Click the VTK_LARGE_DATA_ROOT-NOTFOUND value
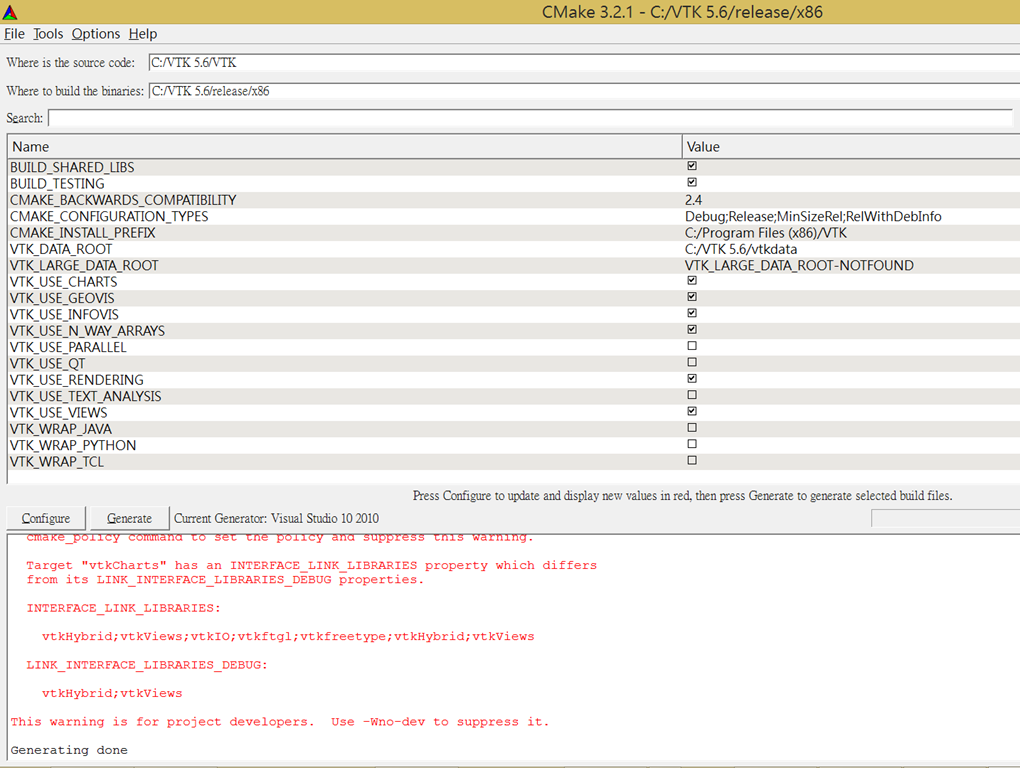Image resolution: width=1020 pixels, height=768 pixels. click(x=799, y=265)
